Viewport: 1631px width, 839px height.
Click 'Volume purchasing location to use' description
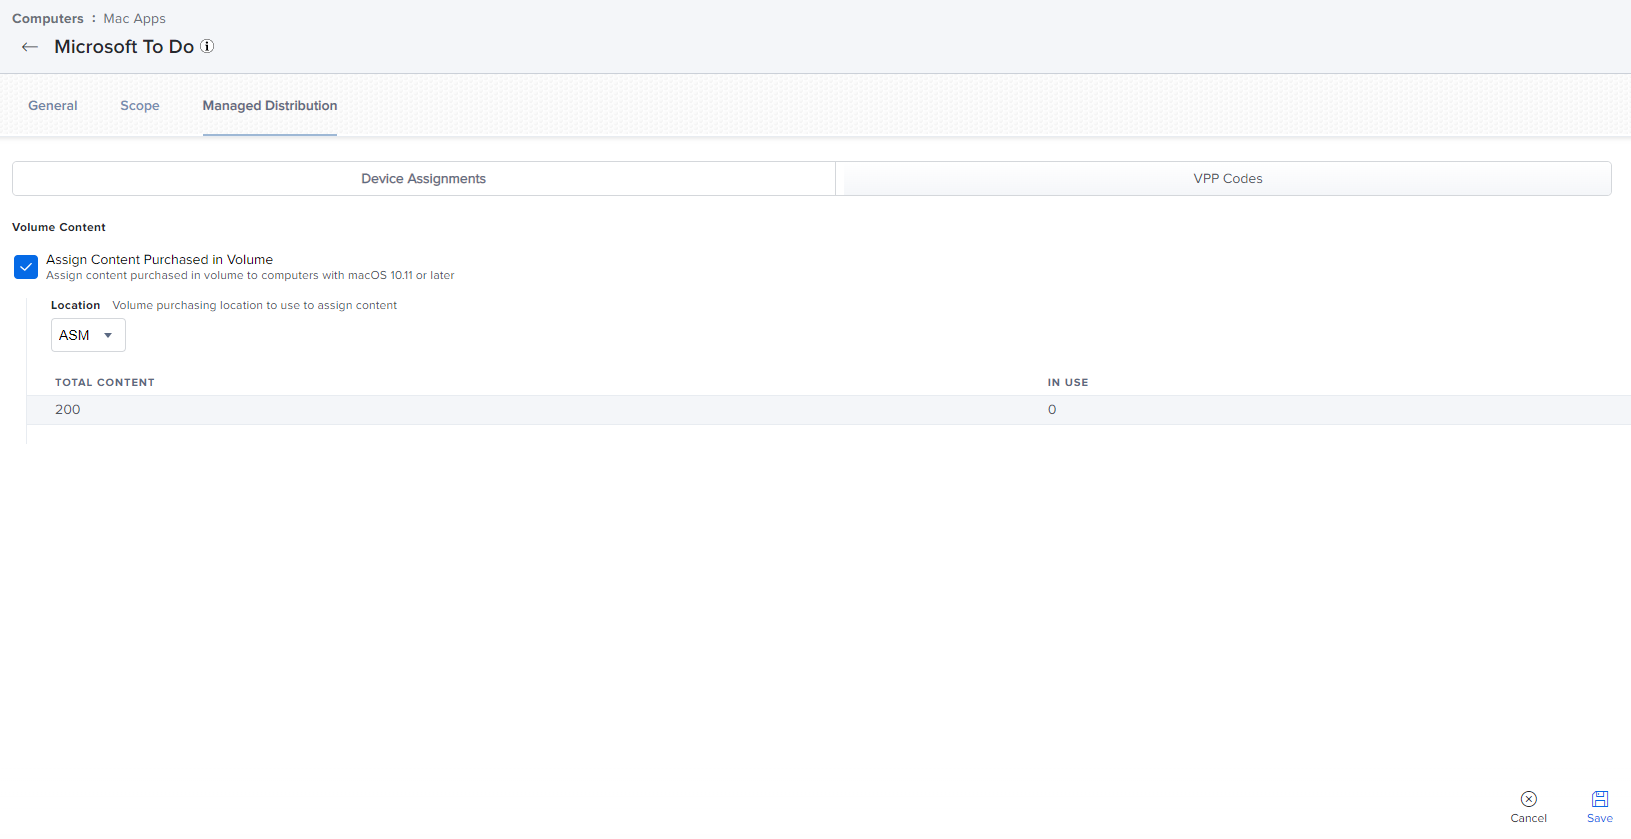click(255, 305)
